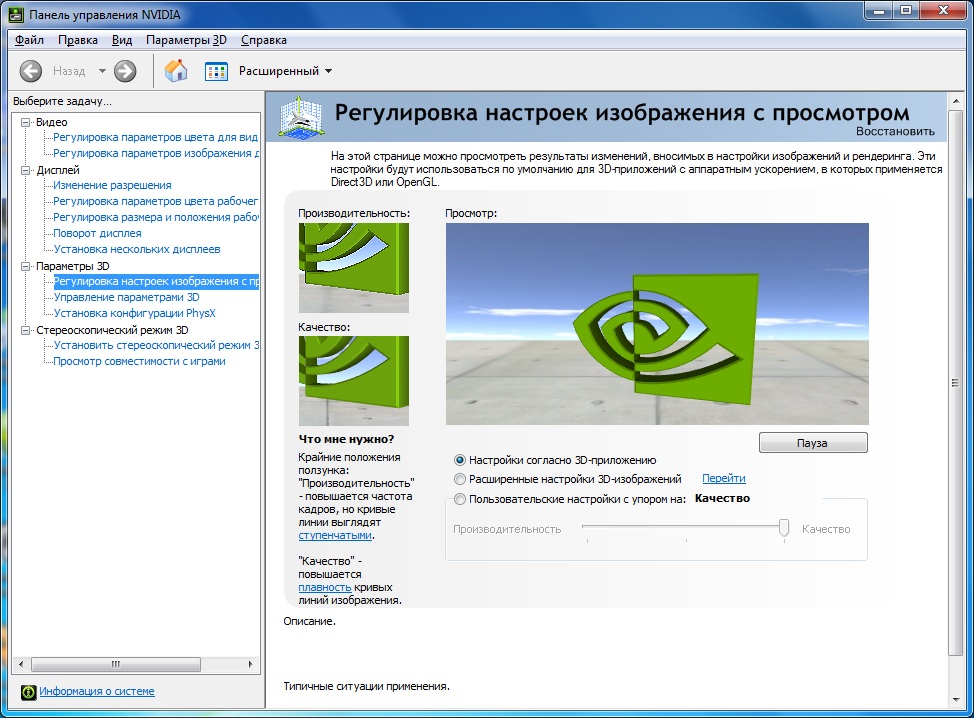Image resolution: width=974 pixels, height=718 pixels.
Task: Click the Пауза button
Action: [813, 443]
